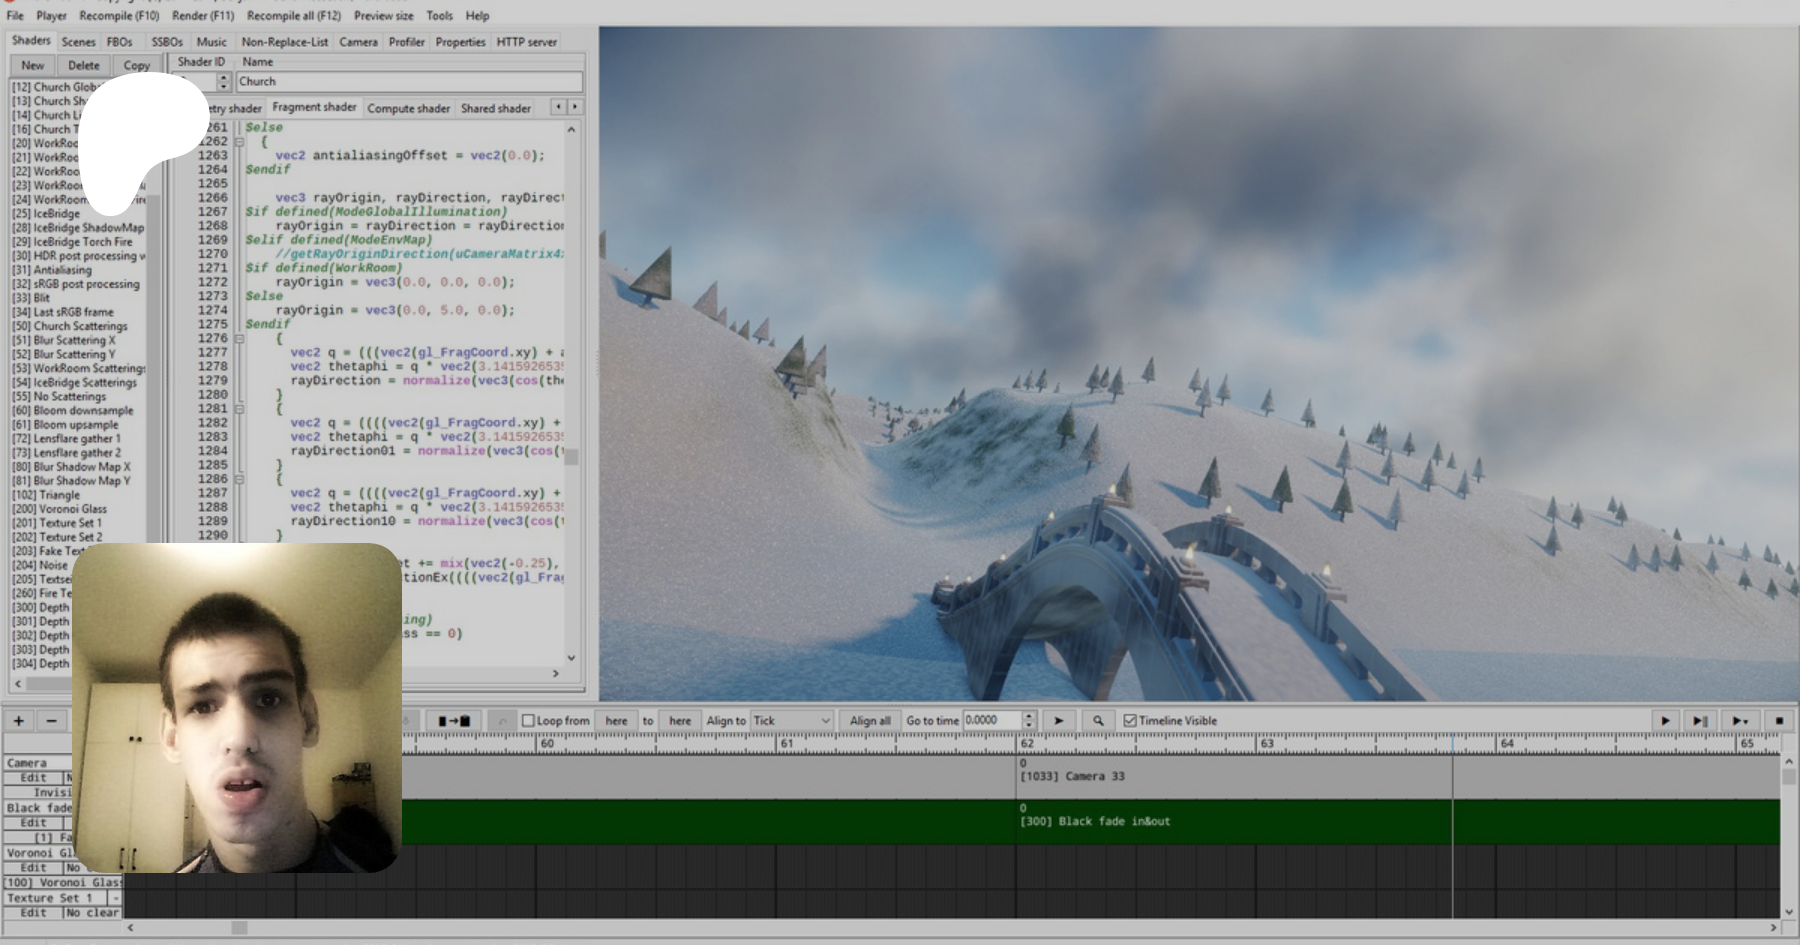The width and height of the screenshot is (1800, 945).
Task: Click the minus button to remove timeline track
Action: point(51,720)
